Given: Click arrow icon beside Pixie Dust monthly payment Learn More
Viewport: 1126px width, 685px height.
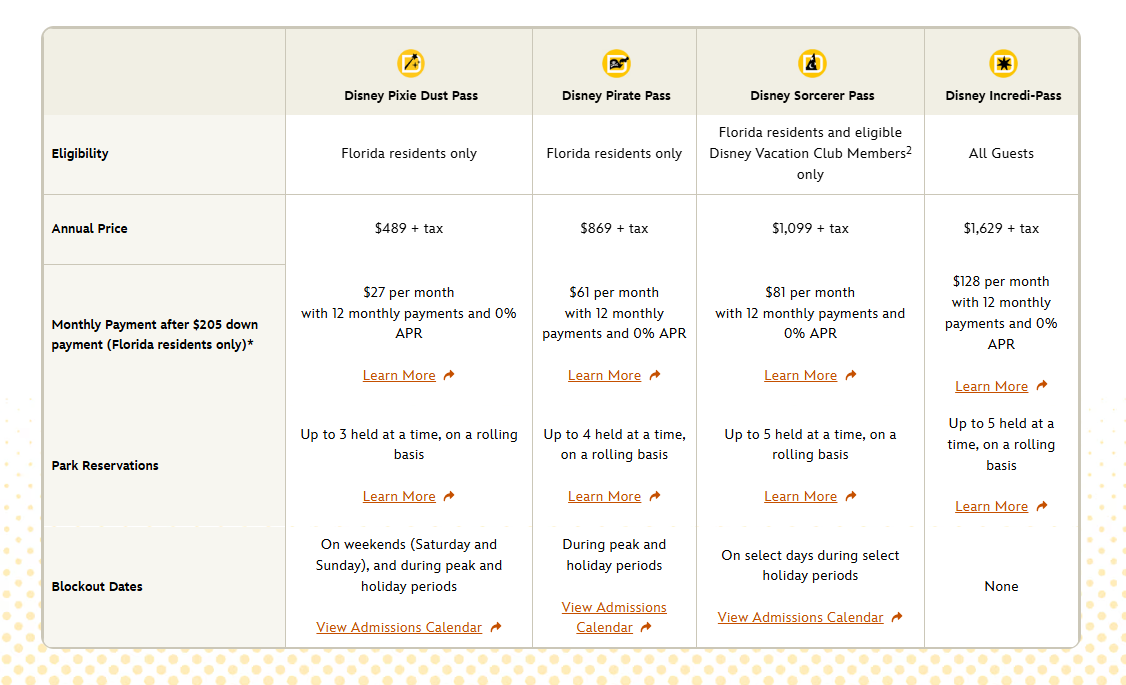Looking at the screenshot, I should tap(449, 376).
